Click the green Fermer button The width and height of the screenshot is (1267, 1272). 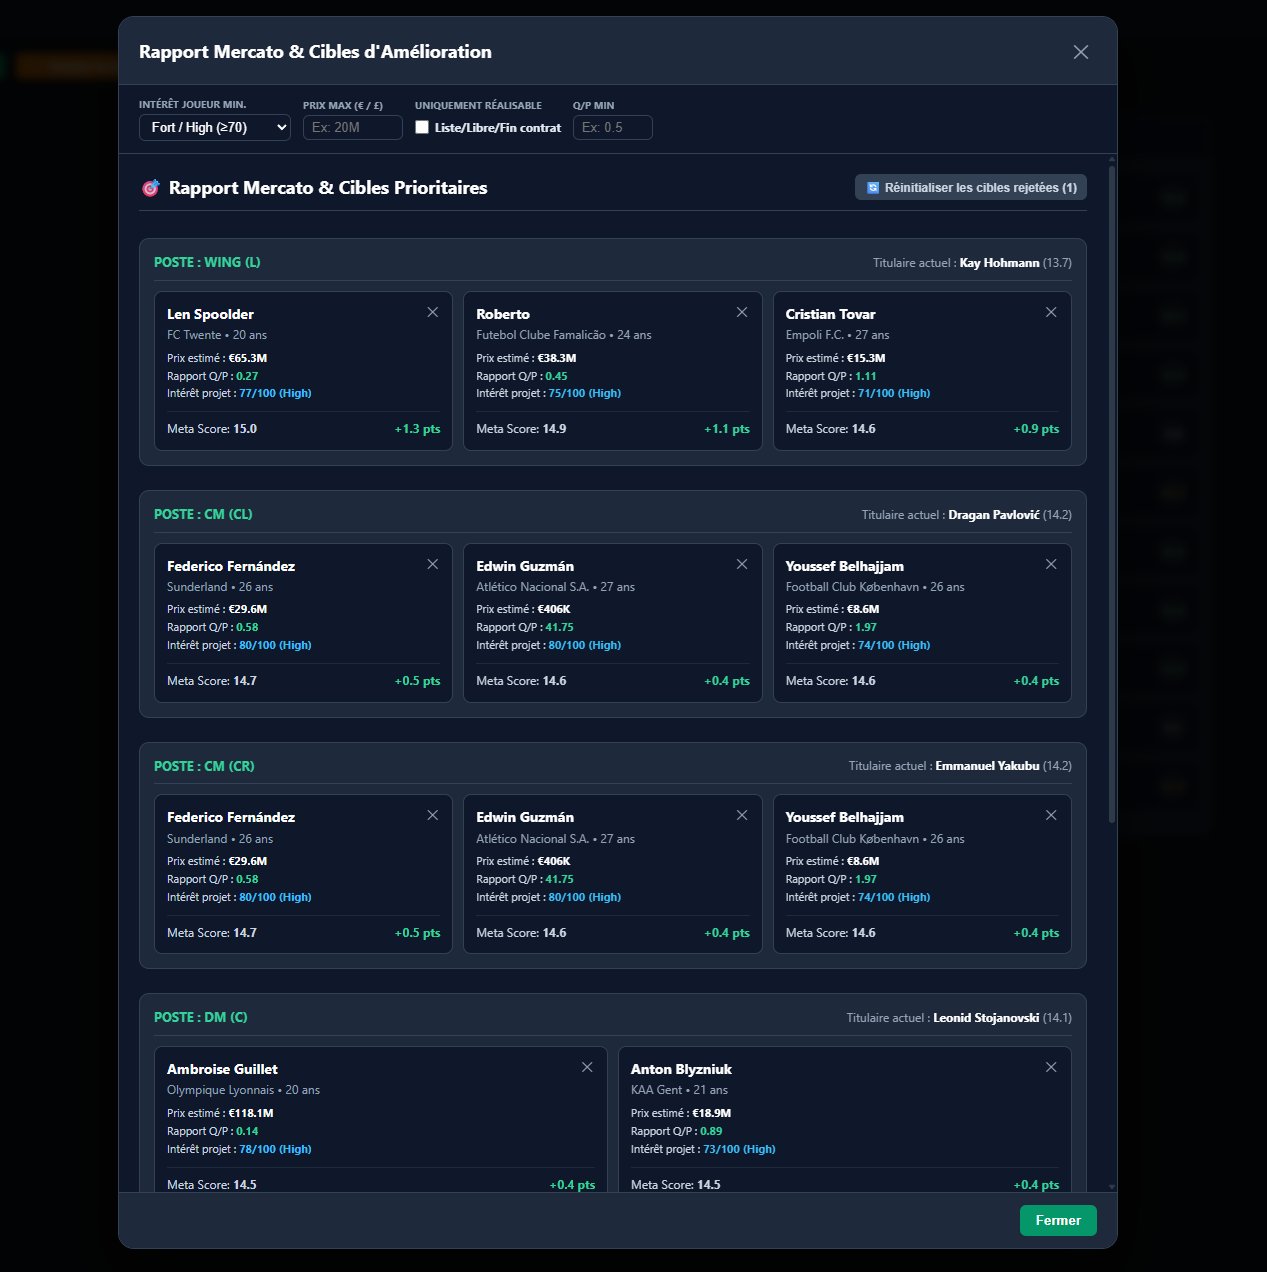[1058, 1220]
